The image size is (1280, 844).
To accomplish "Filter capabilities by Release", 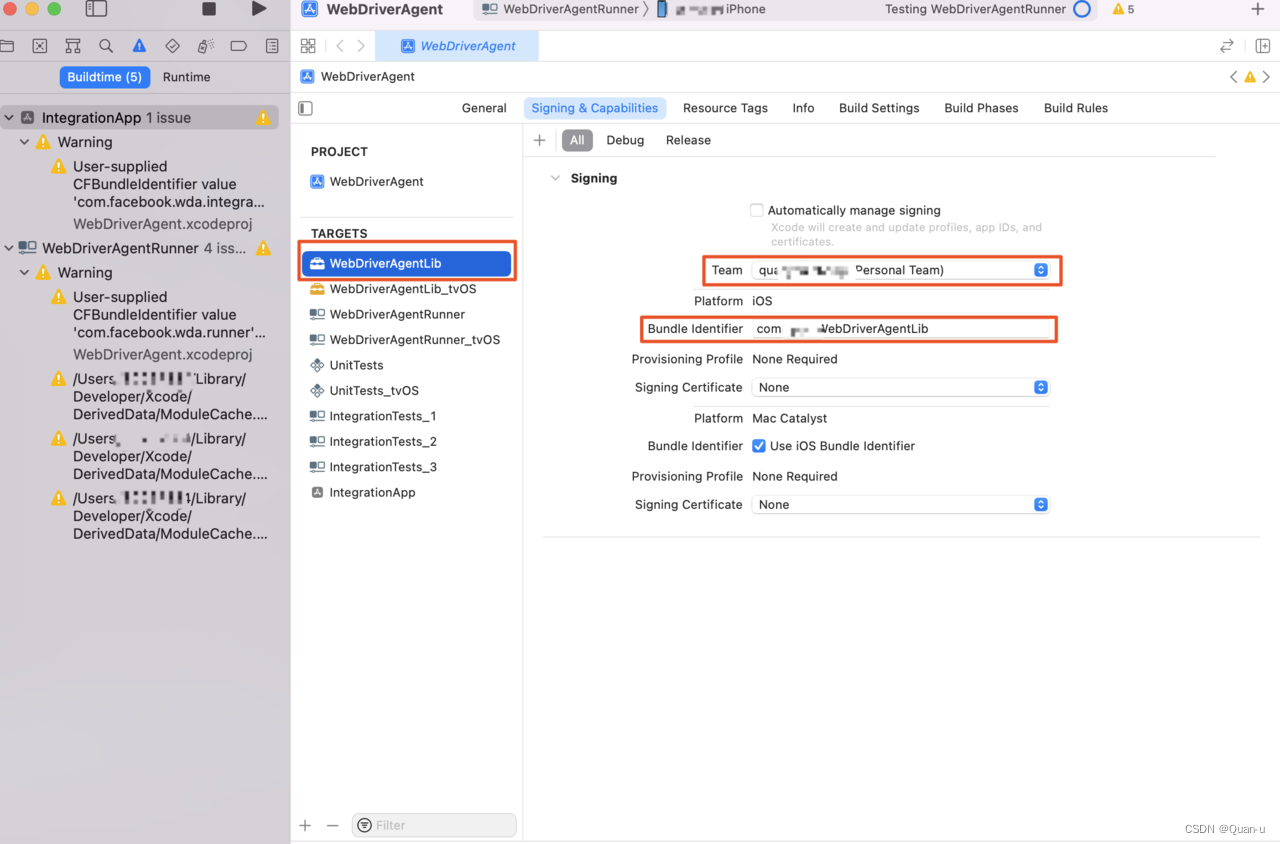I will (x=688, y=140).
